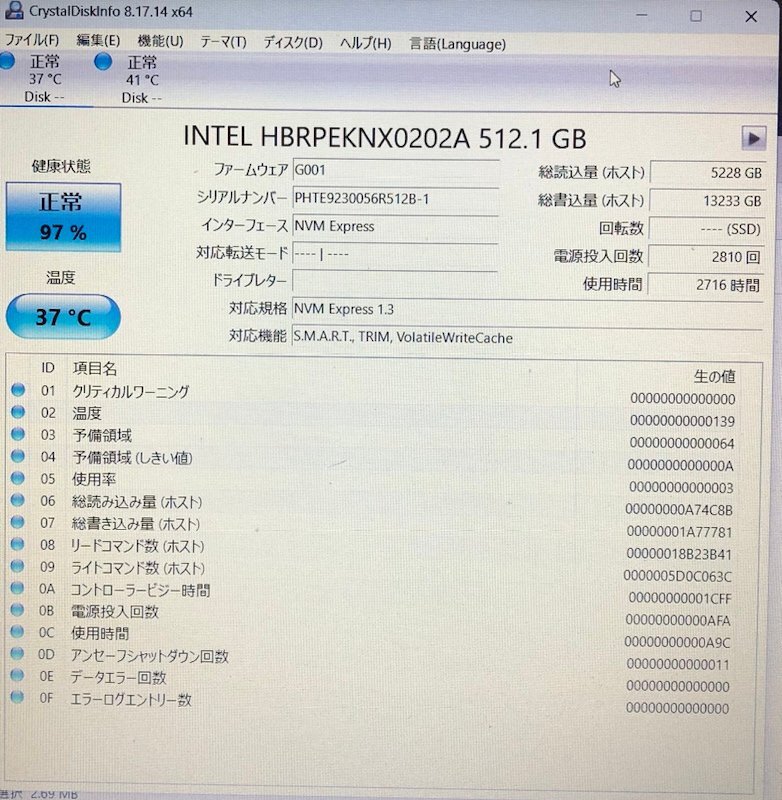
Task: Click the blue status dot for ID 09
Action: click(x=17, y=566)
